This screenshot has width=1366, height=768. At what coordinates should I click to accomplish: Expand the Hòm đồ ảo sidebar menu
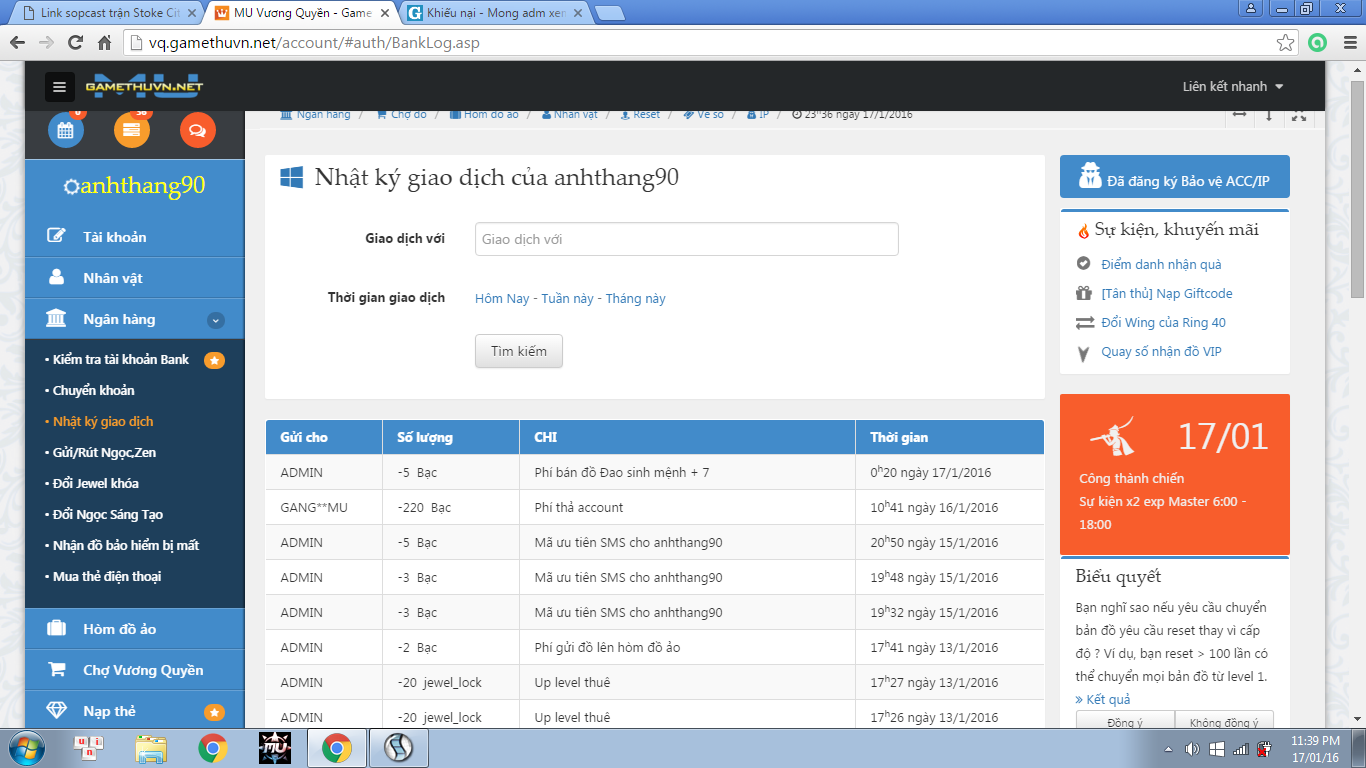click(120, 629)
